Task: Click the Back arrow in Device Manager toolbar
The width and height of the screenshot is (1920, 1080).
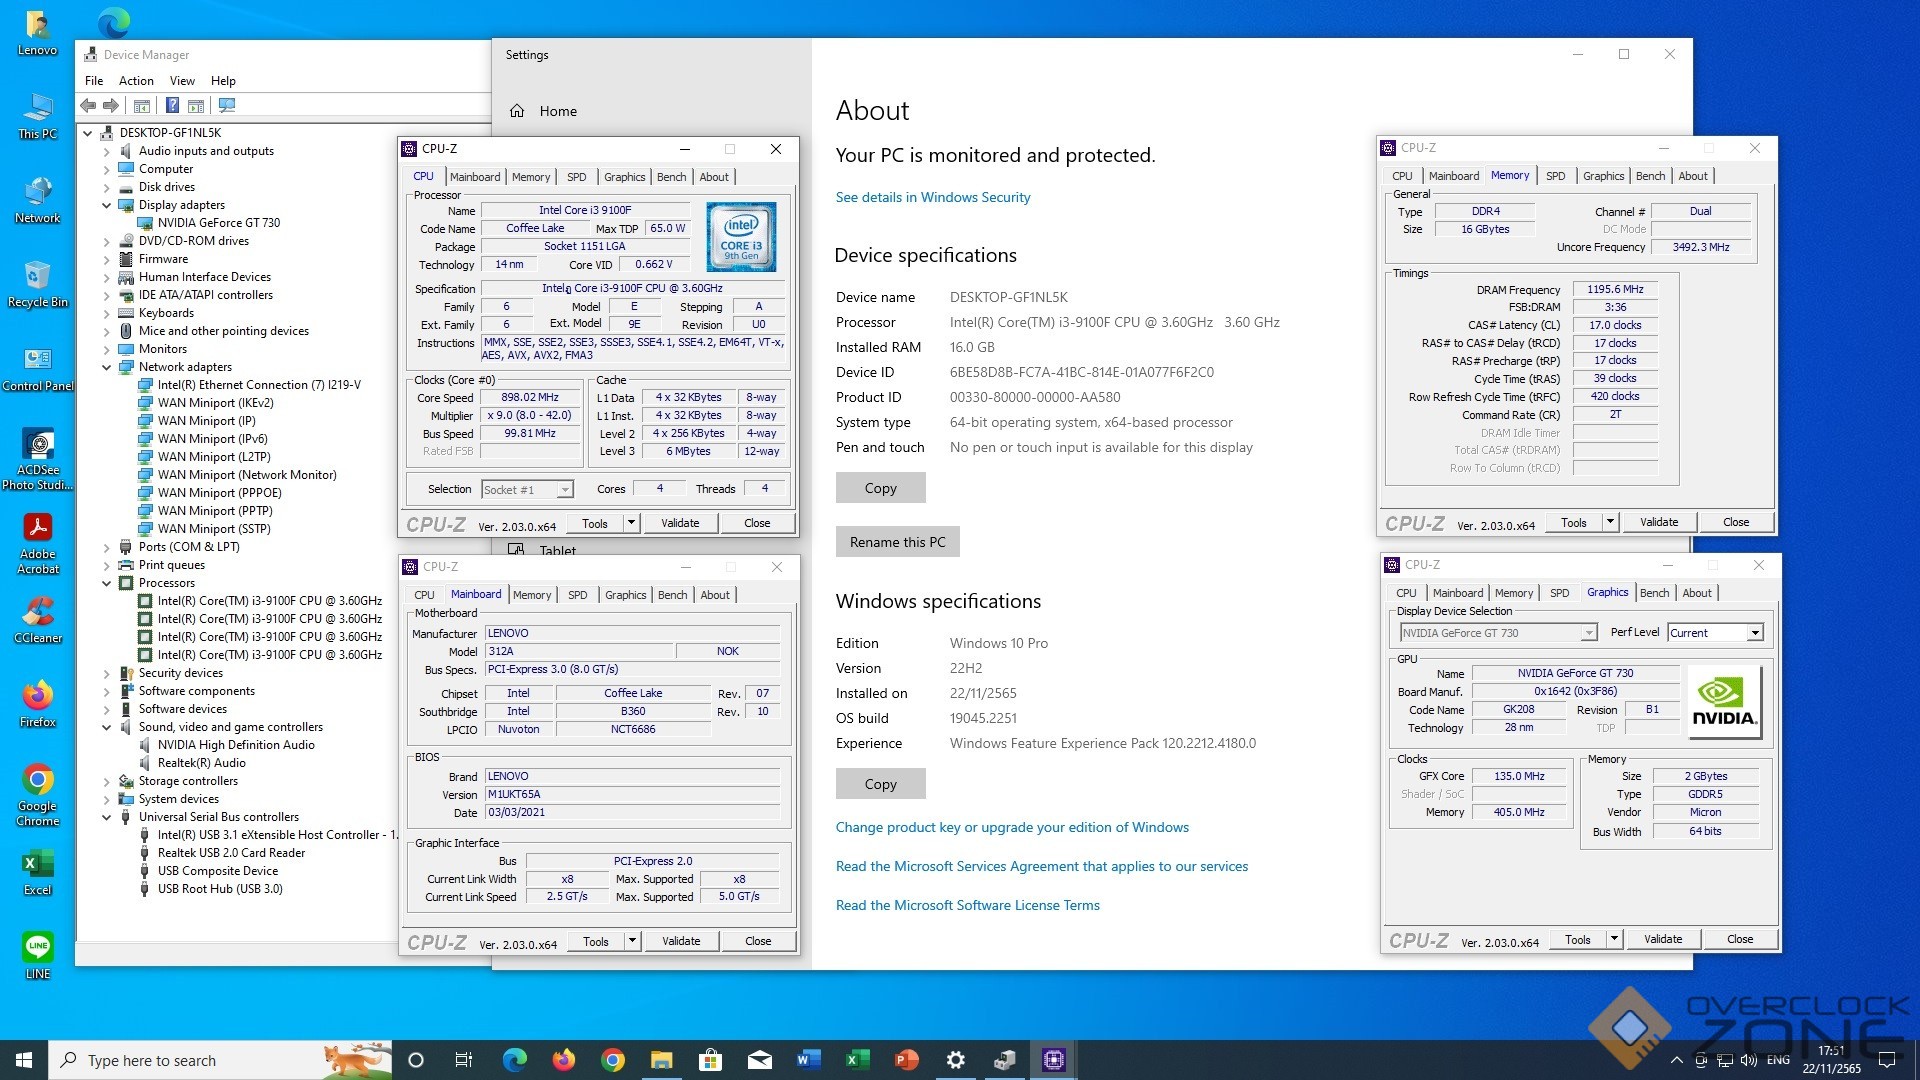Action: point(88,105)
